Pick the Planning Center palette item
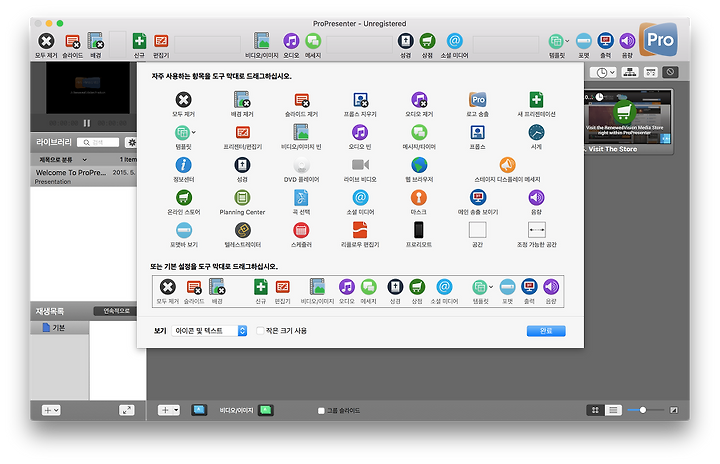Image resolution: width=720 pixels, height=464 pixels. click(x=242, y=202)
